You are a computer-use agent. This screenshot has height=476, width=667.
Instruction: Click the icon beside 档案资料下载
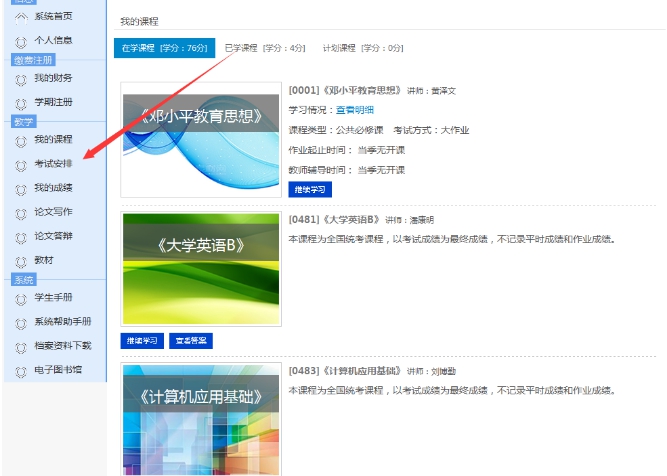tap(21, 347)
